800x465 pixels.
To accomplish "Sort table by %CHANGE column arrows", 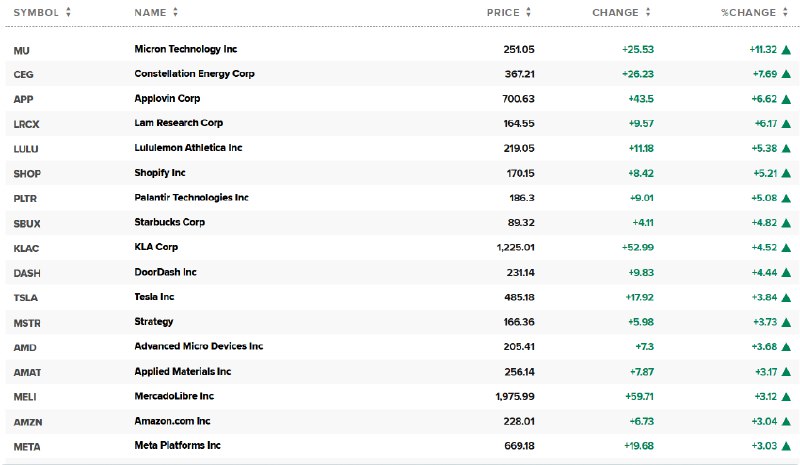I will point(785,12).
